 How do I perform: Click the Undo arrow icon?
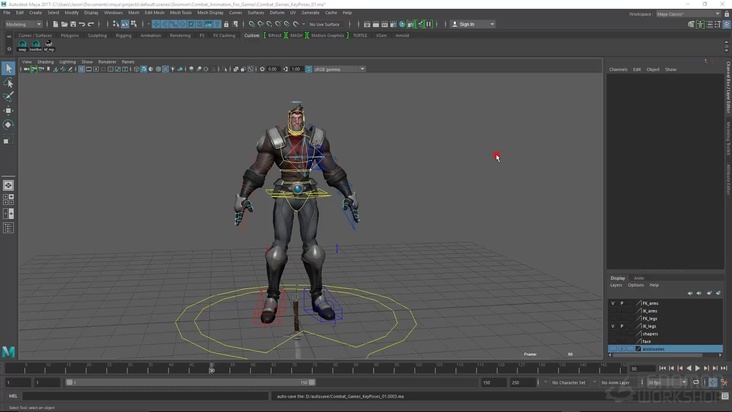pyautogui.click(x=82, y=24)
